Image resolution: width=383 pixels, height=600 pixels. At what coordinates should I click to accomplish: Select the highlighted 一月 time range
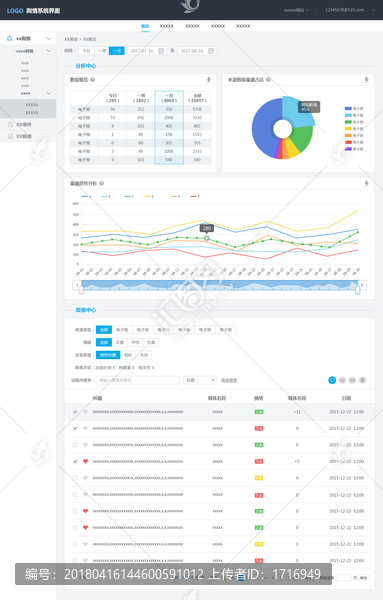click(x=117, y=51)
